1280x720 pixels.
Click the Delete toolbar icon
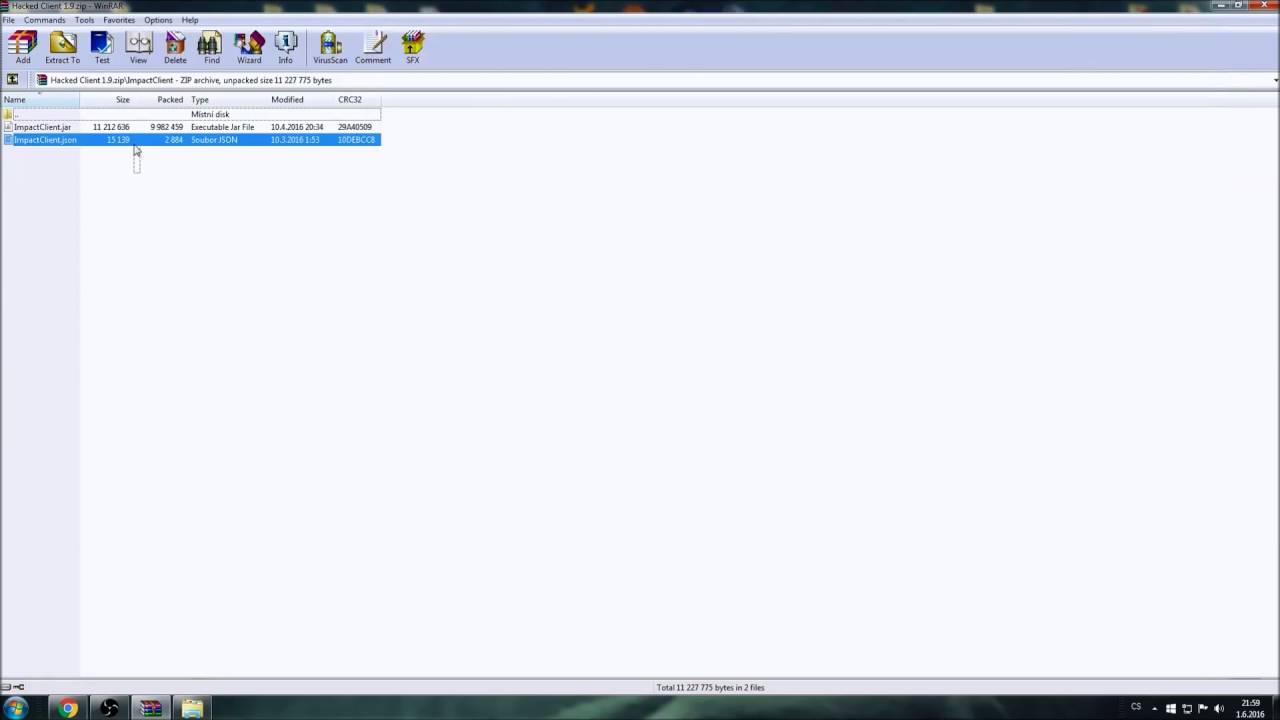click(175, 47)
